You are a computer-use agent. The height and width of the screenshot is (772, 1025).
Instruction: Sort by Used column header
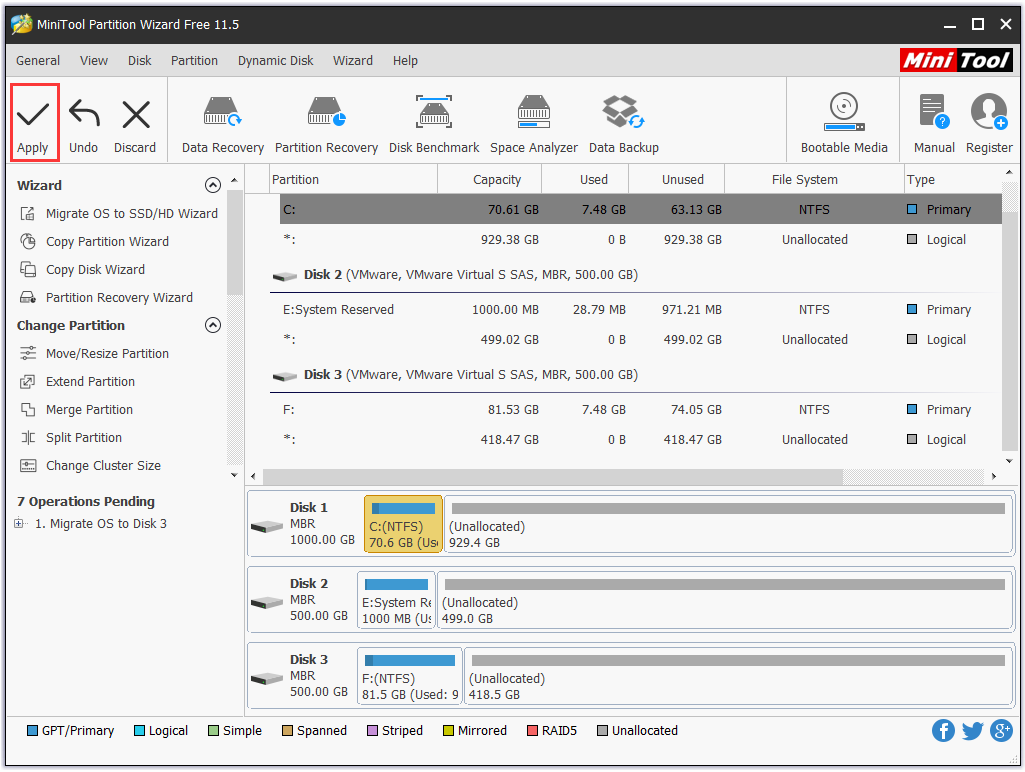pyautogui.click(x=585, y=180)
